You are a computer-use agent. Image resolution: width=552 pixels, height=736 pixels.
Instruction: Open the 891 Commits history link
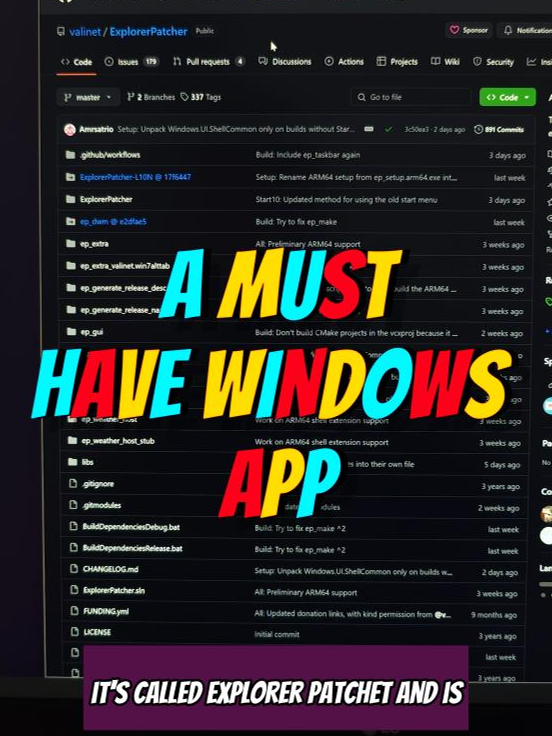pos(499,130)
